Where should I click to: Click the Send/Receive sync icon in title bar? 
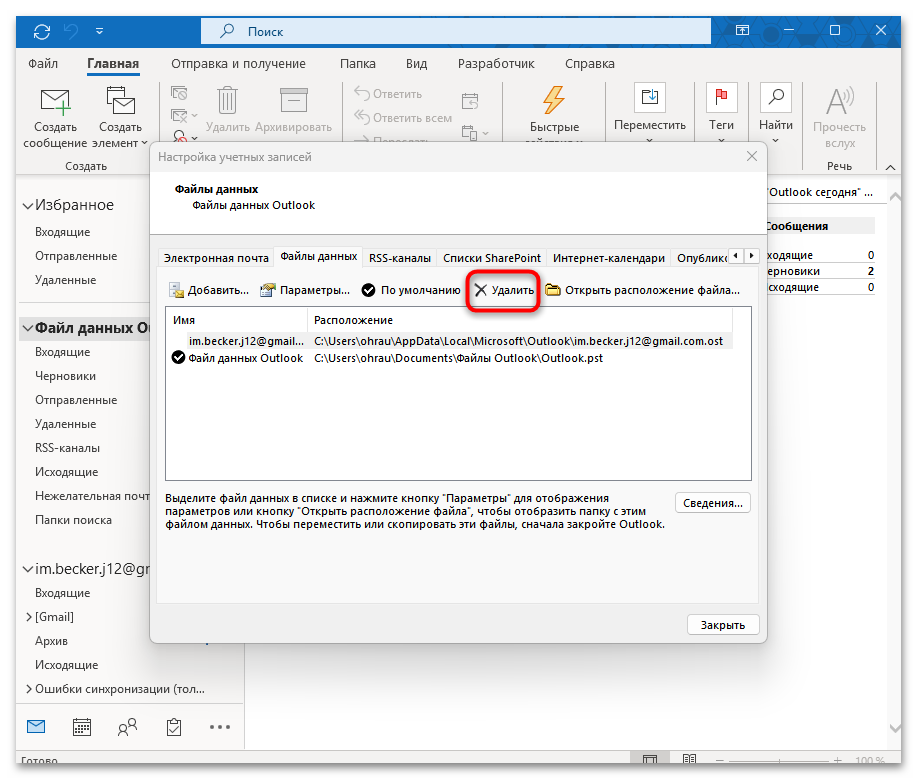tap(42, 31)
